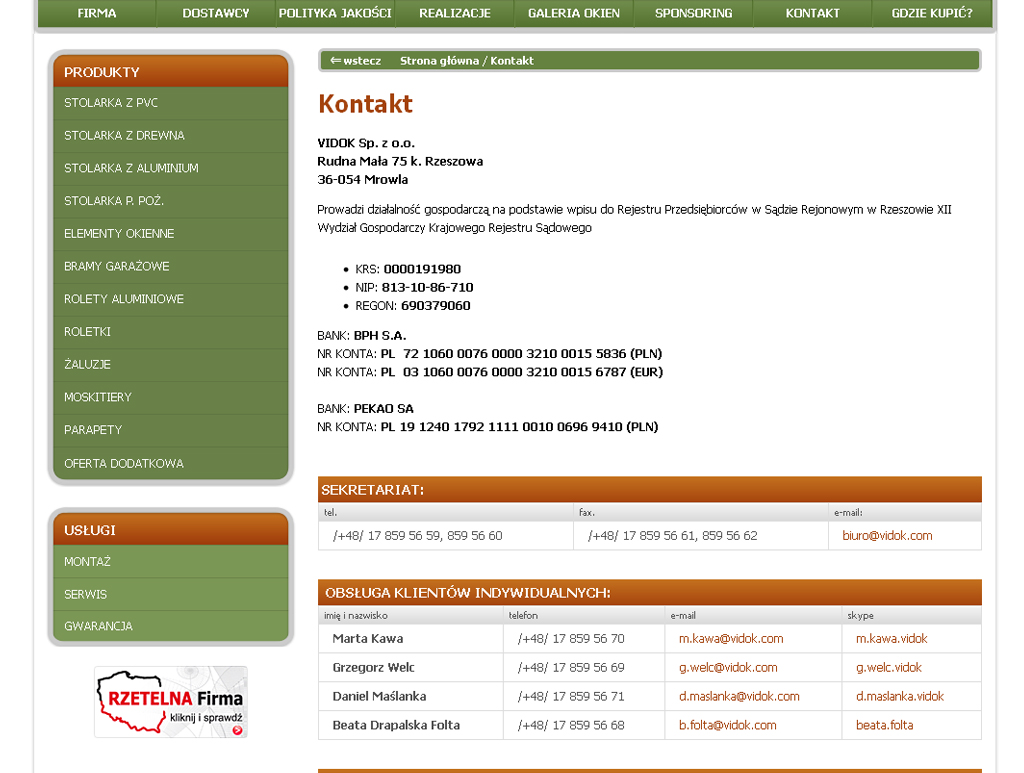This screenshot has height=773, width=1024.
Task: Go back using the wstecz arrow link
Action: [x=356, y=61]
